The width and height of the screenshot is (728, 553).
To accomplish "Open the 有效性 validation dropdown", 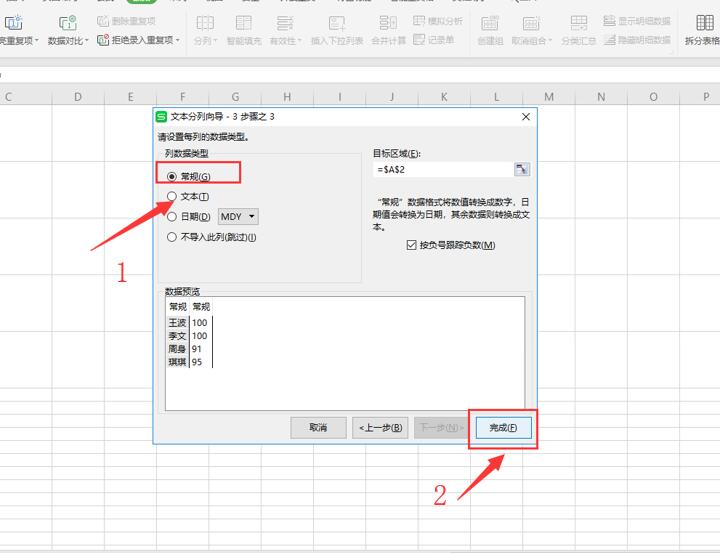I will tap(299, 41).
